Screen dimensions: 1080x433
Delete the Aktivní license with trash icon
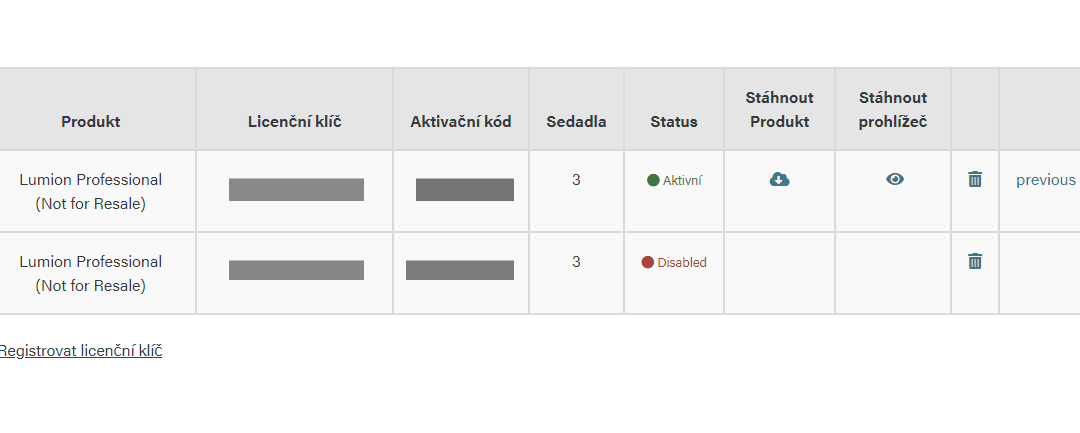coord(975,180)
